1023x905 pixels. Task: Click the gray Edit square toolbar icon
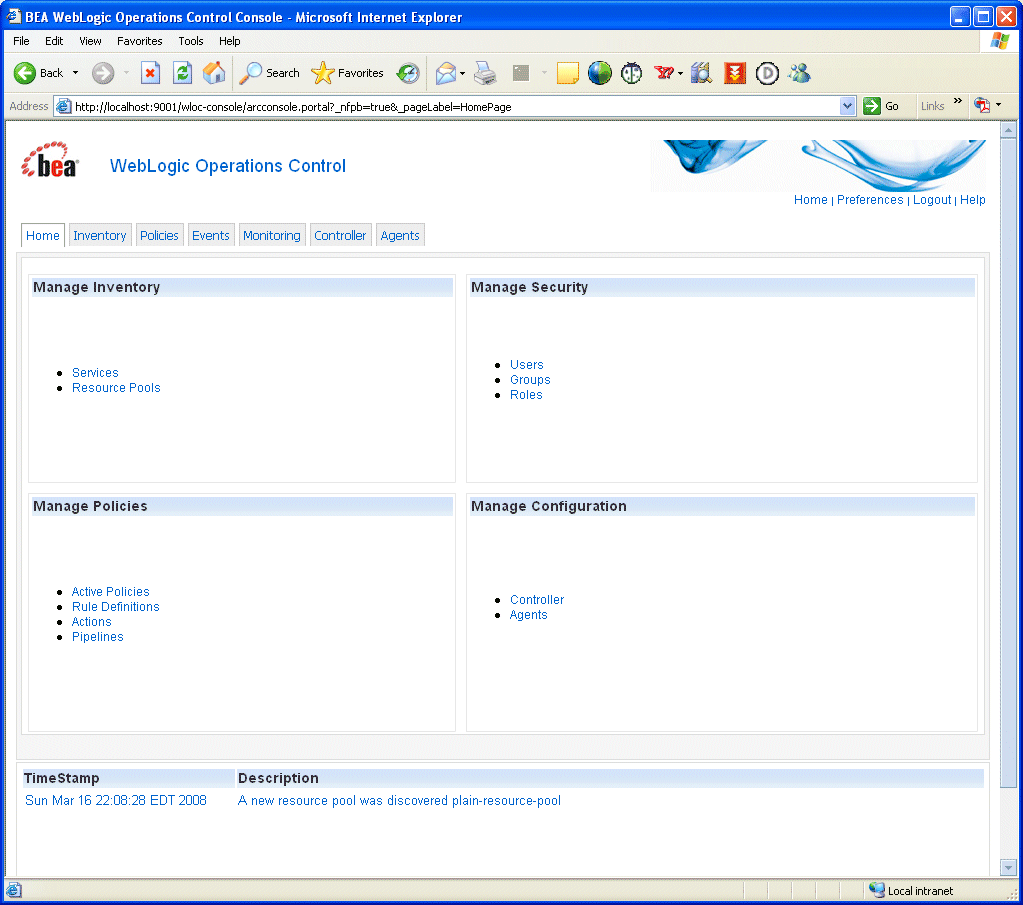(x=521, y=73)
